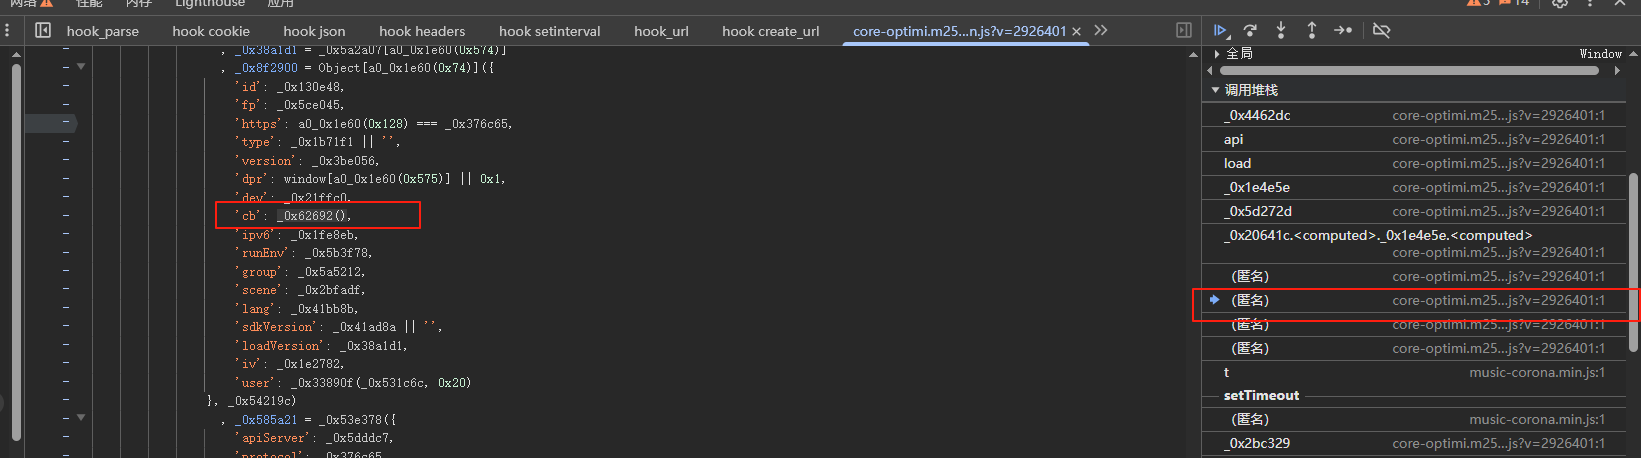Hide the file navigator sidebar
Image resolution: width=1641 pixels, height=458 pixels.
pos(43,31)
